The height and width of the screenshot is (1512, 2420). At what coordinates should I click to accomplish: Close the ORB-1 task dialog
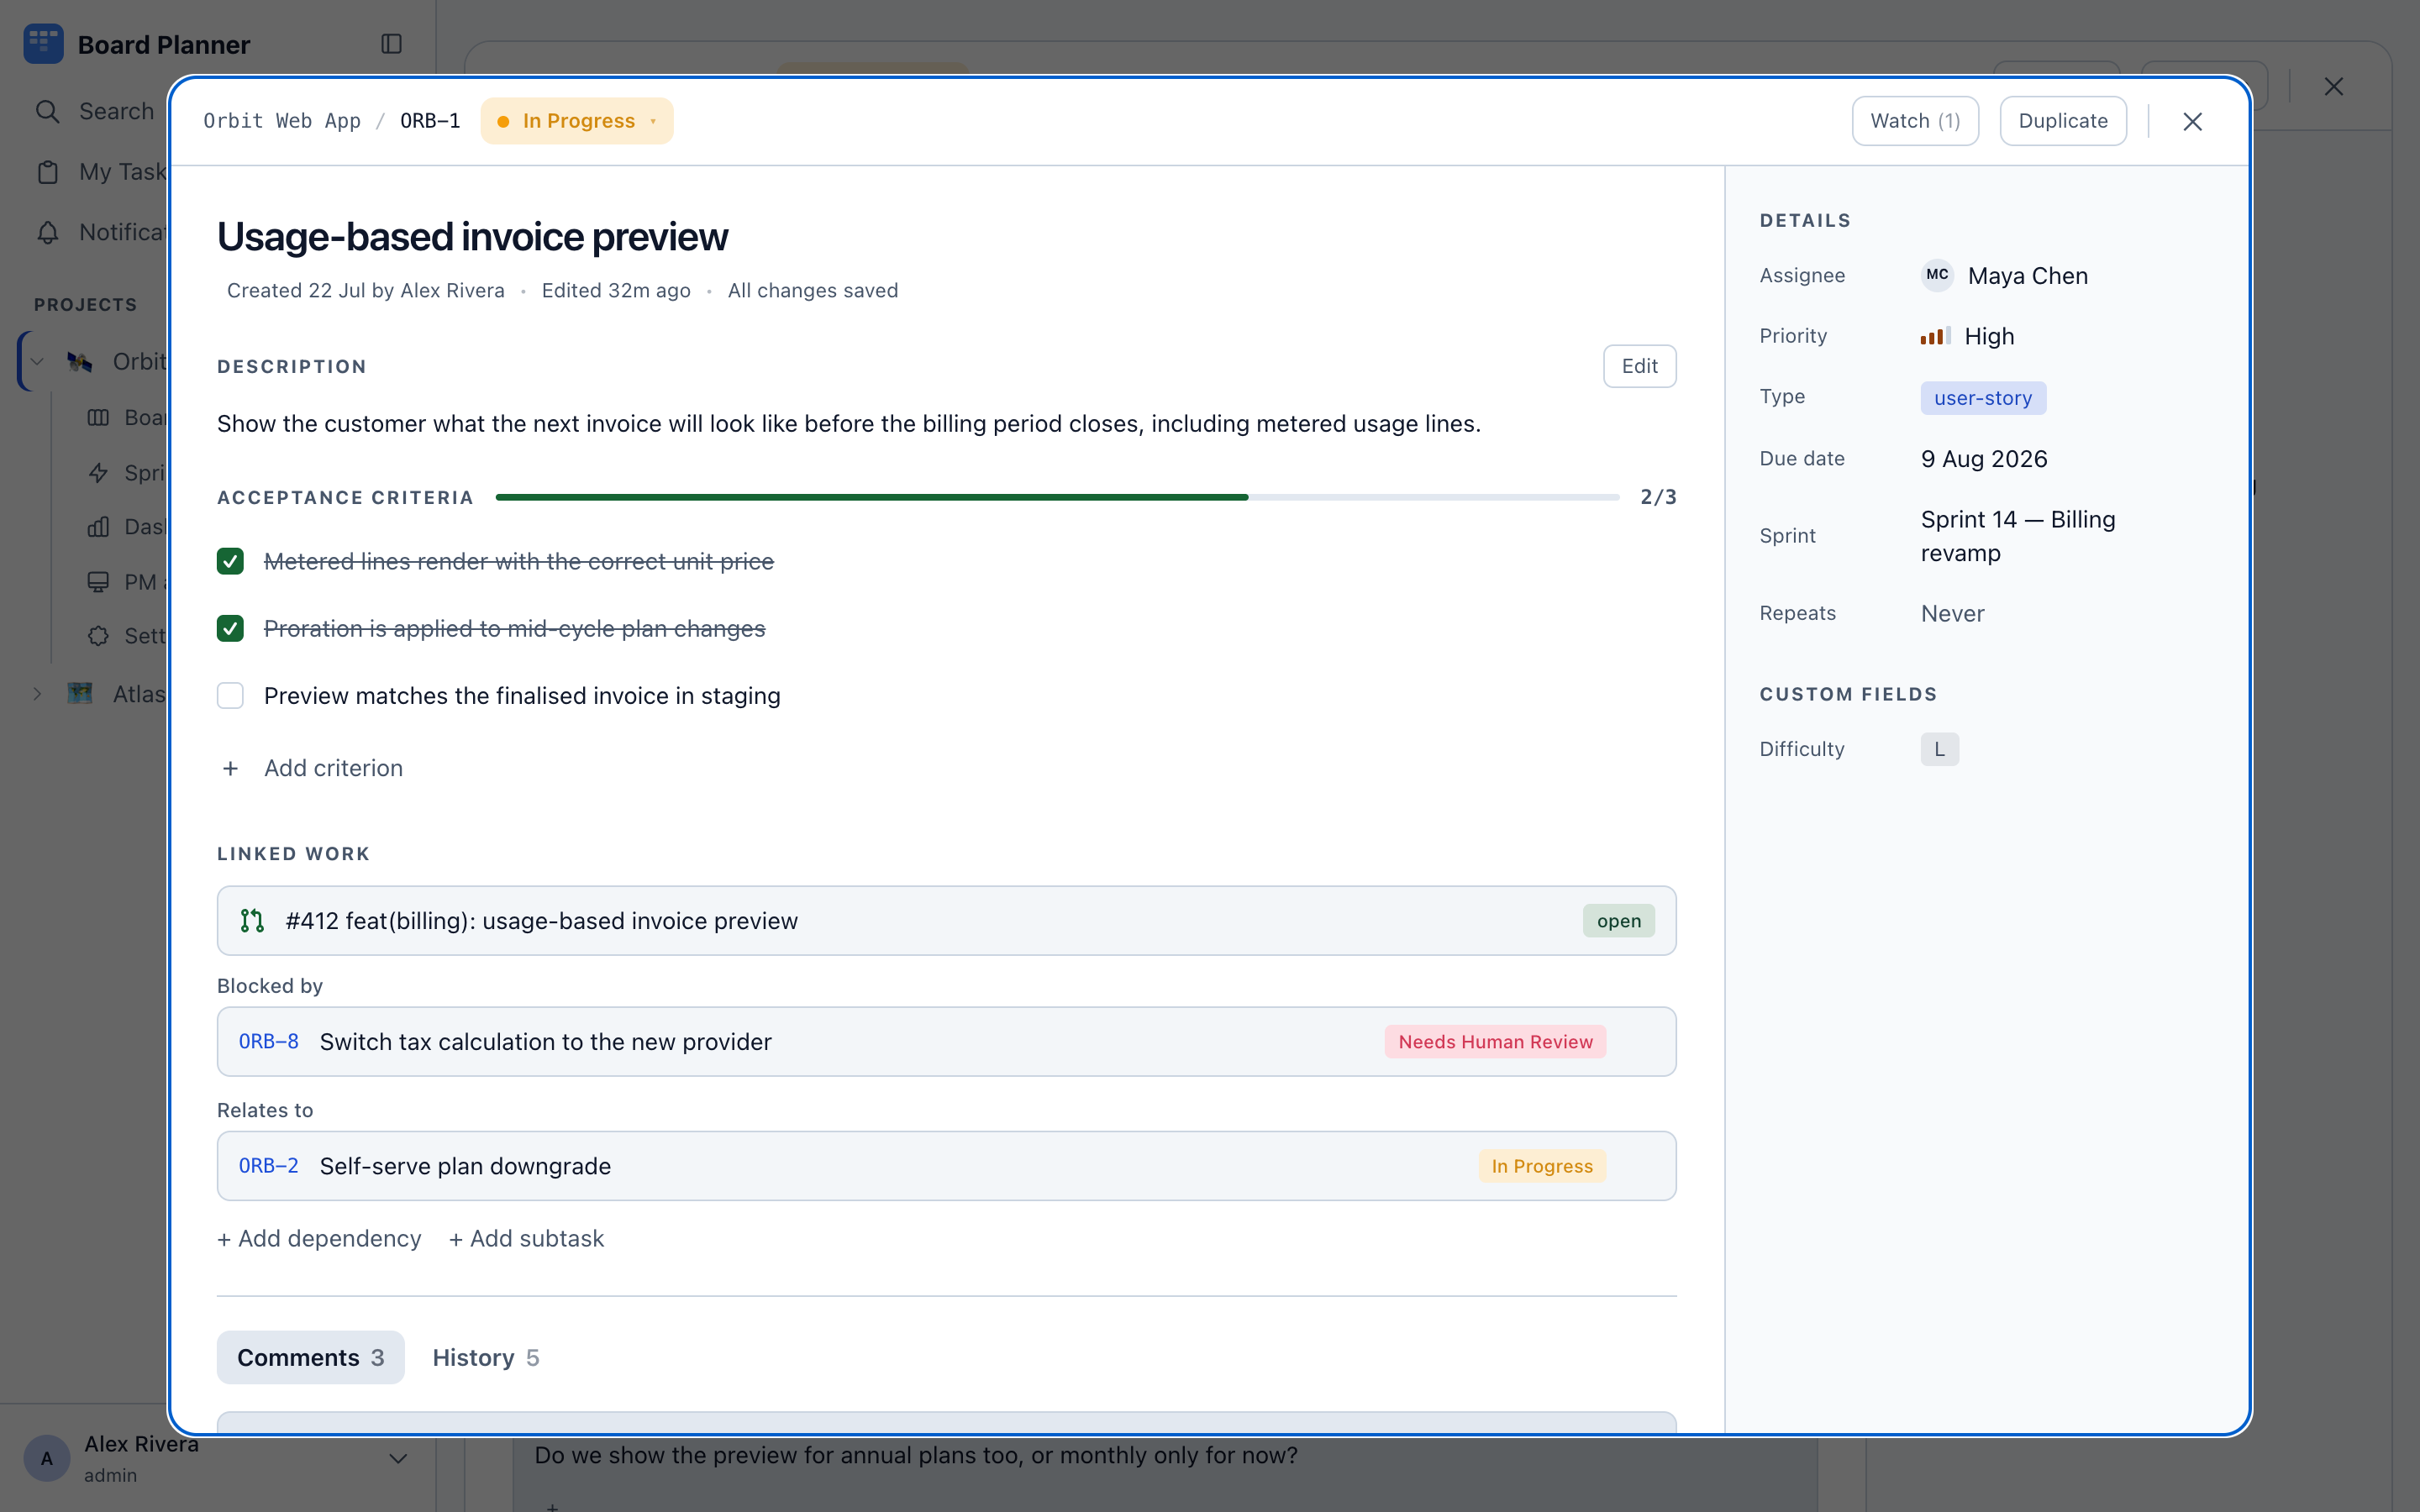click(x=2192, y=121)
